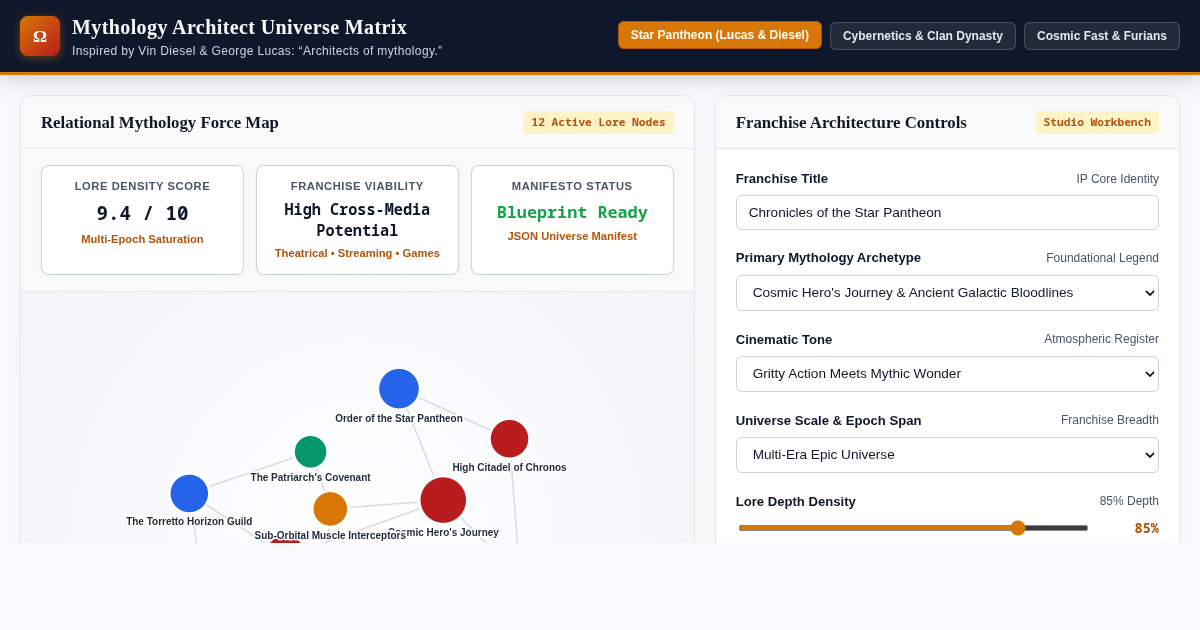Viewport: 1200px width, 630px height.
Task: Click the 9.4 / 10 score value
Action: (x=142, y=213)
